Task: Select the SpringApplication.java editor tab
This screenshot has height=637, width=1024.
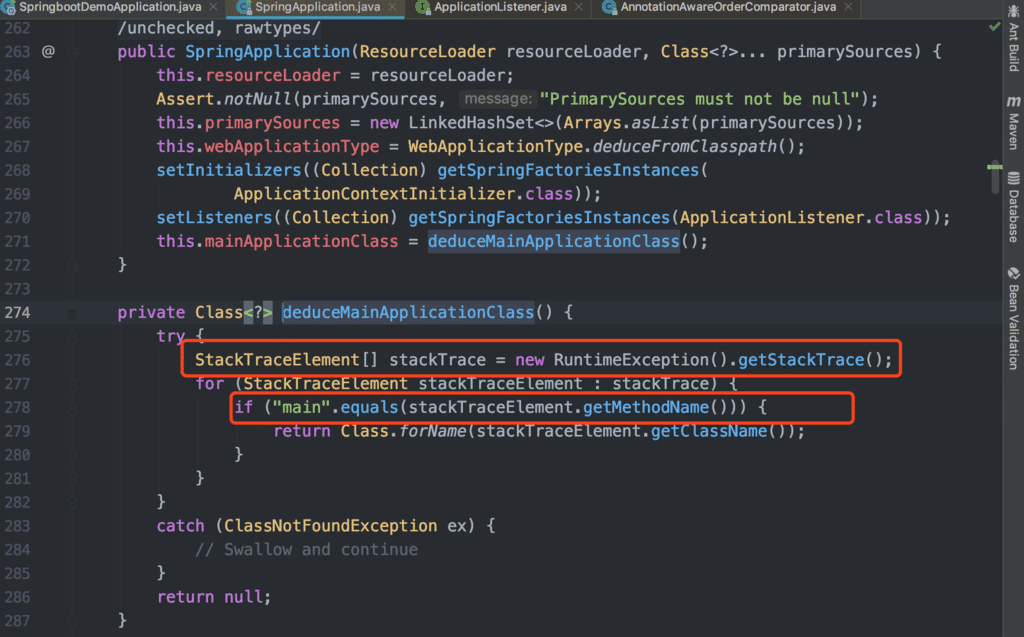Action: click(317, 7)
